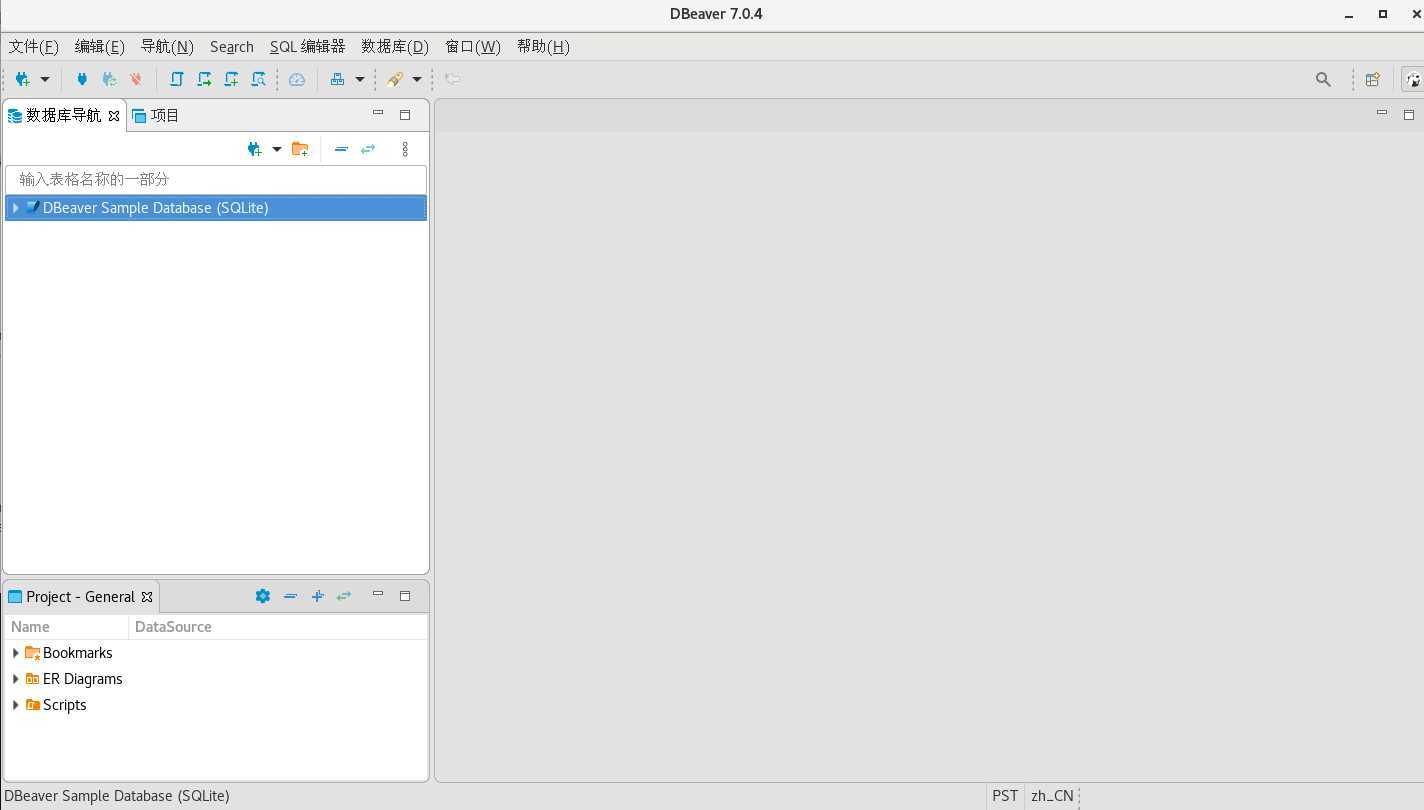Open the 编辑(E) menu

tap(100, 47)
